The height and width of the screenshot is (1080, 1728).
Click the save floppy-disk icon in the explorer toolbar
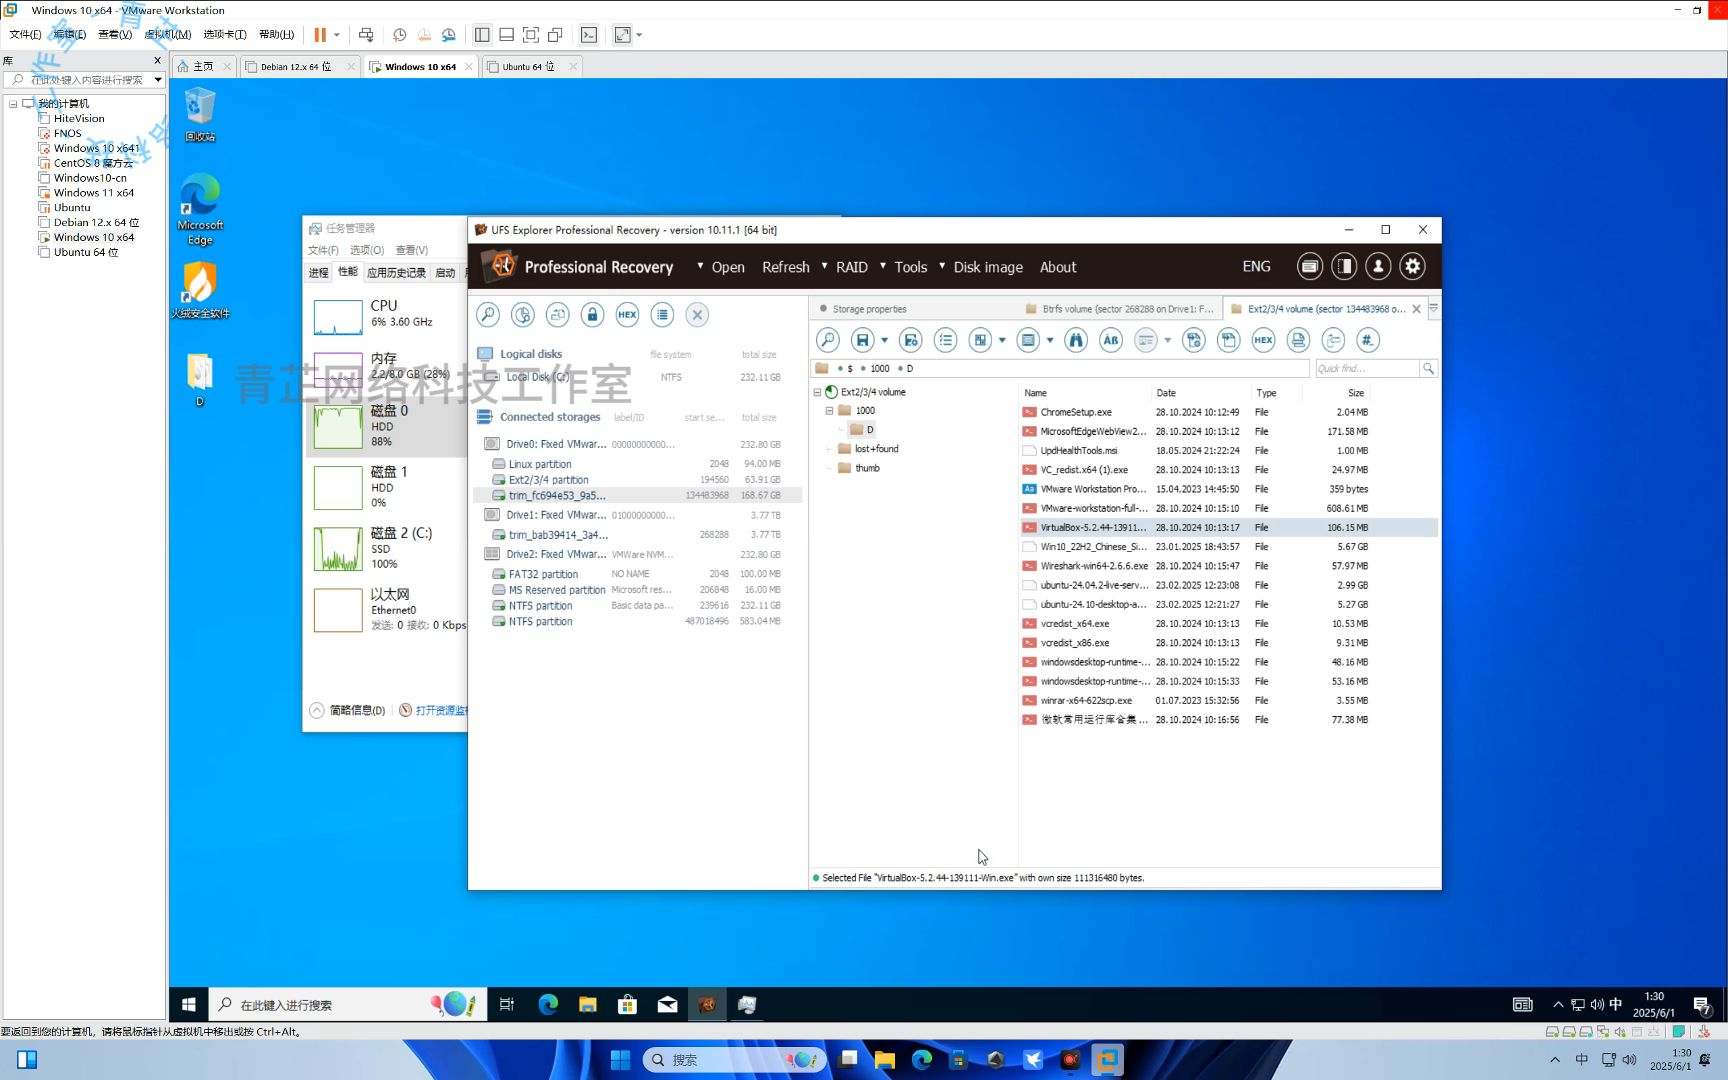[863, 340]
